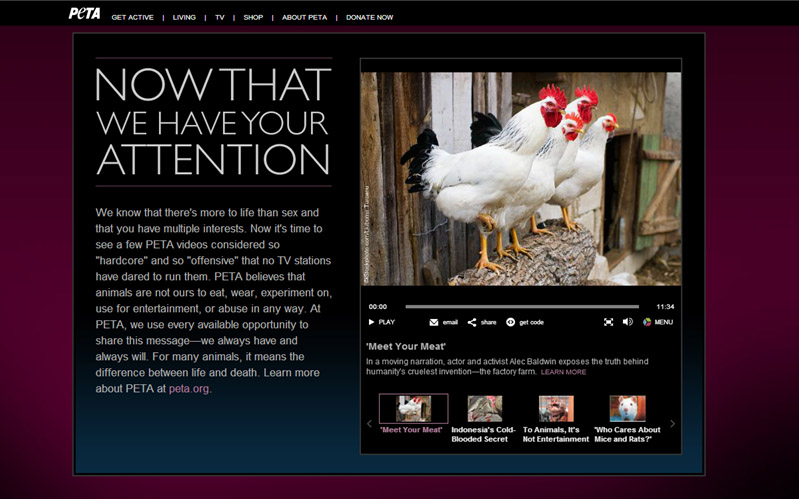
Task: Click the share icon under the video
Action: coord(472,322)
